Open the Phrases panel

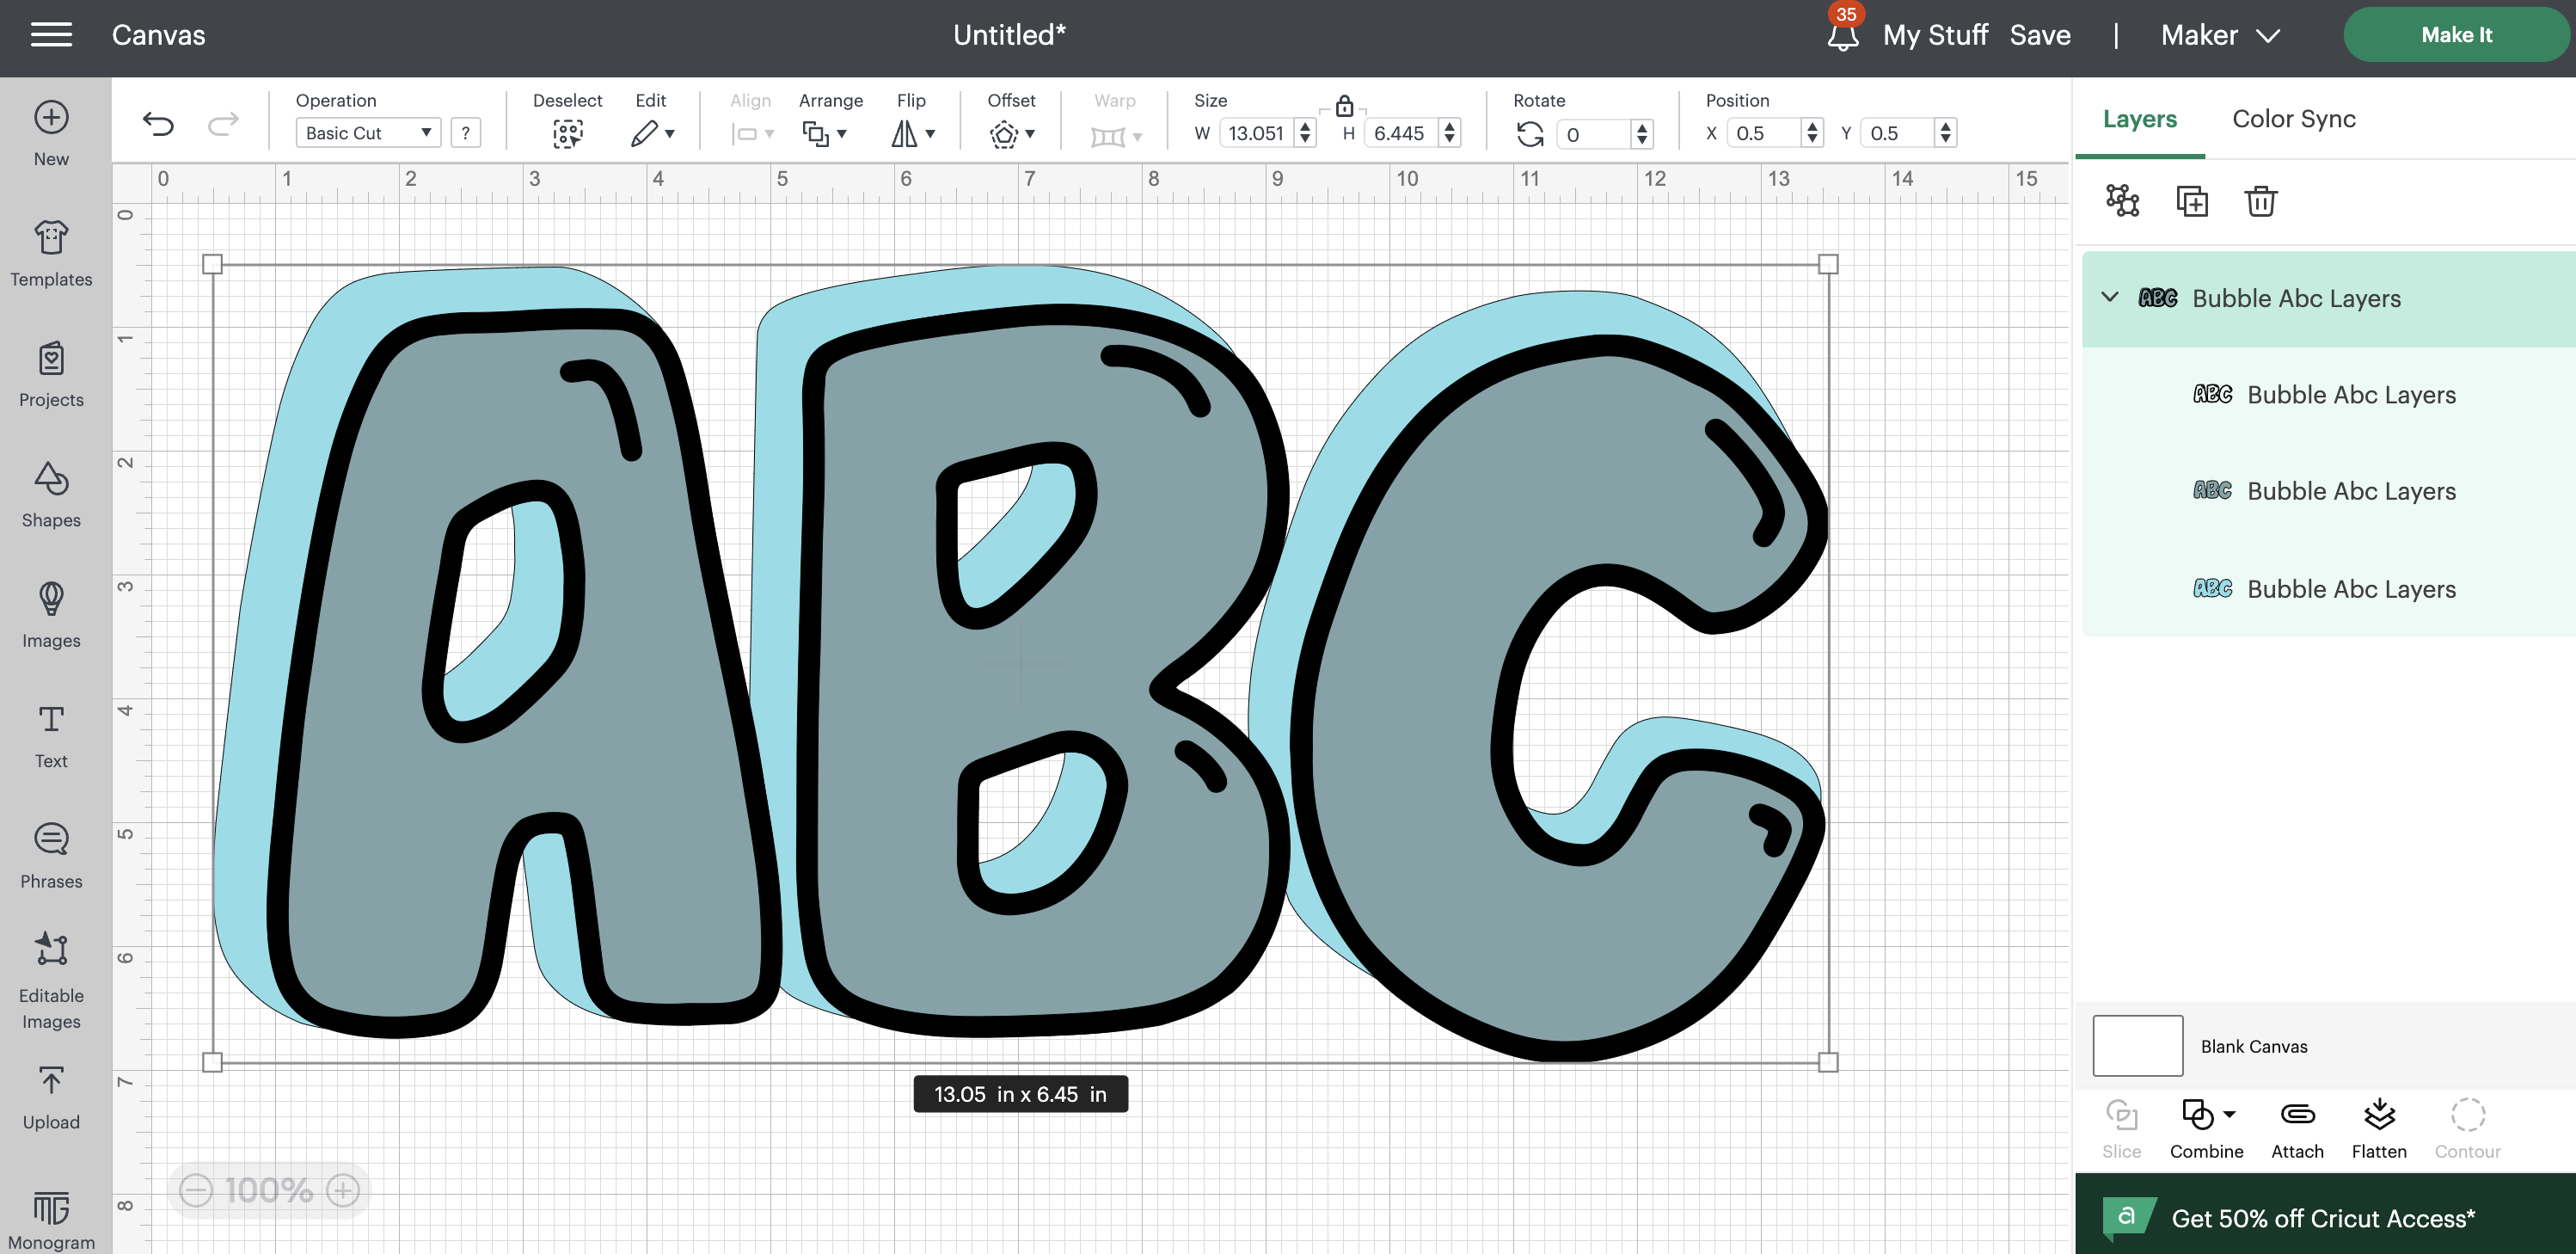pos(51,856)
